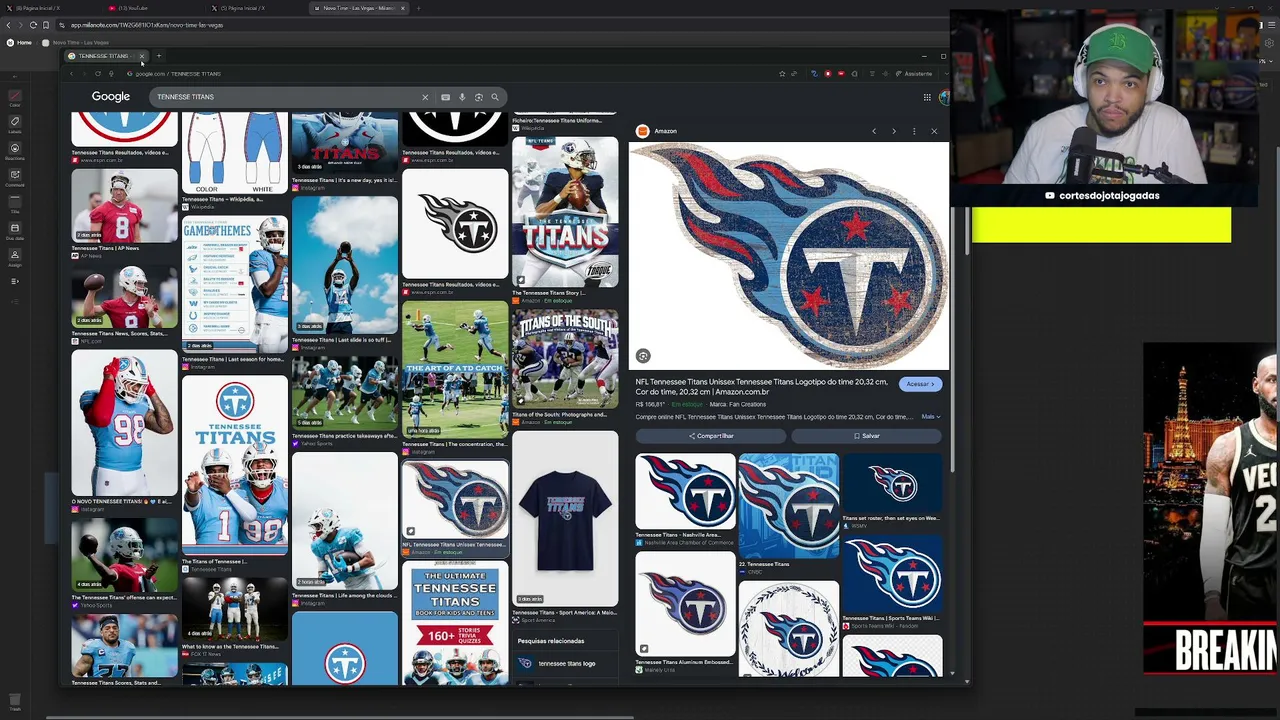
Task: Bookmark the Milanote page
Action: [46, 25]
